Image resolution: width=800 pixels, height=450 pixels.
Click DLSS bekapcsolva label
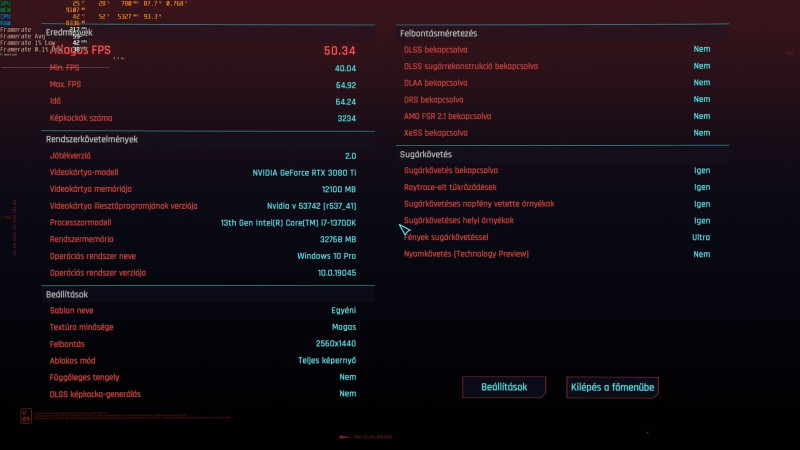coord(435,49)
